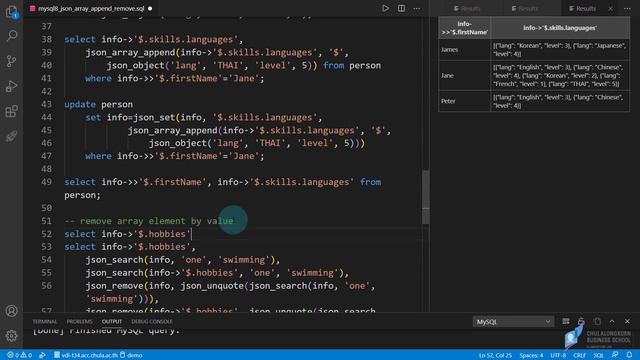The image size is (640, 360).
Task: Select the Jane cell in results
Action: tap(464, 76)
